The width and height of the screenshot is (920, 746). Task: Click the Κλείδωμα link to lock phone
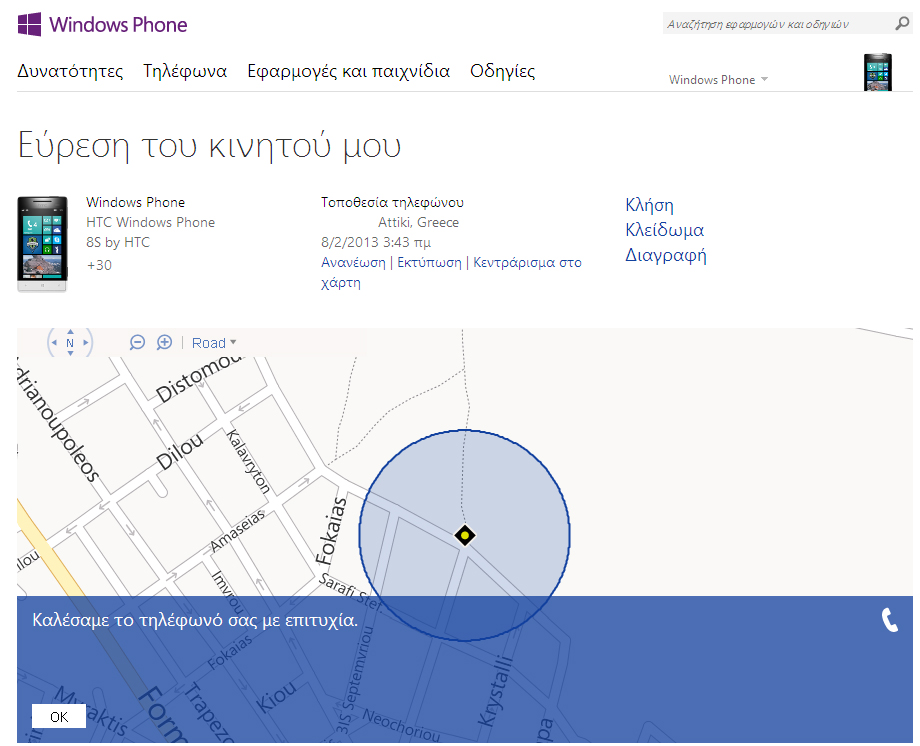[664, 230]
